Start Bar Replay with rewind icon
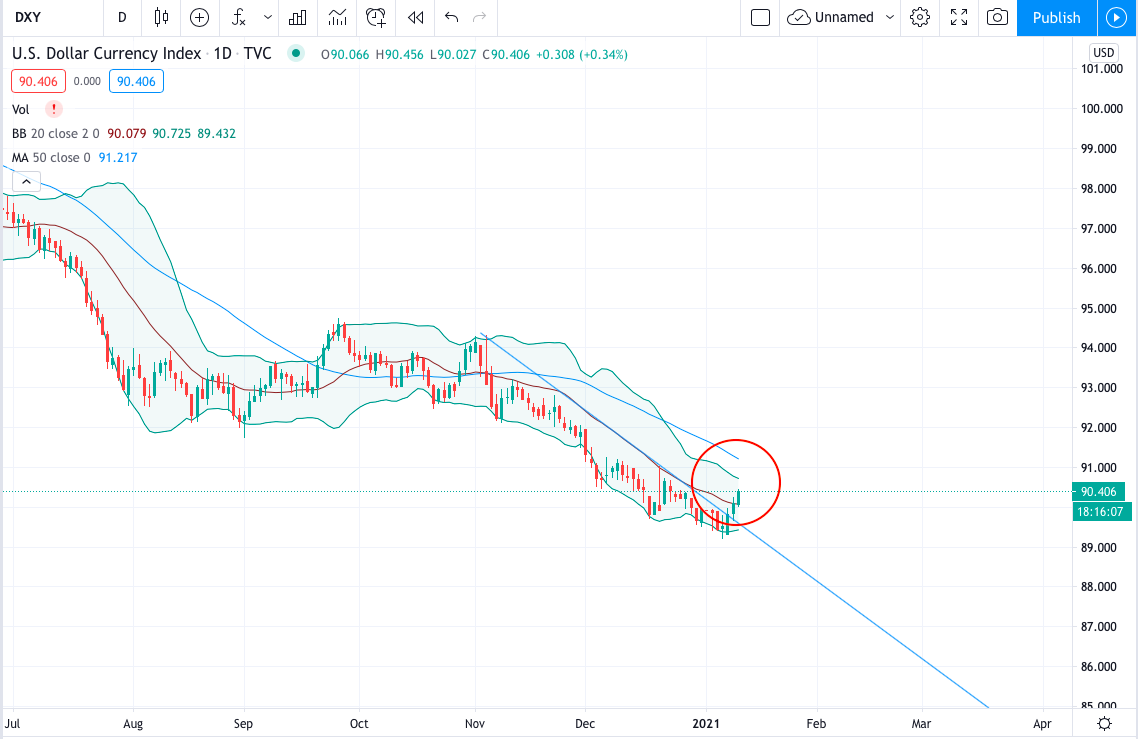 [x=415, y=18]
